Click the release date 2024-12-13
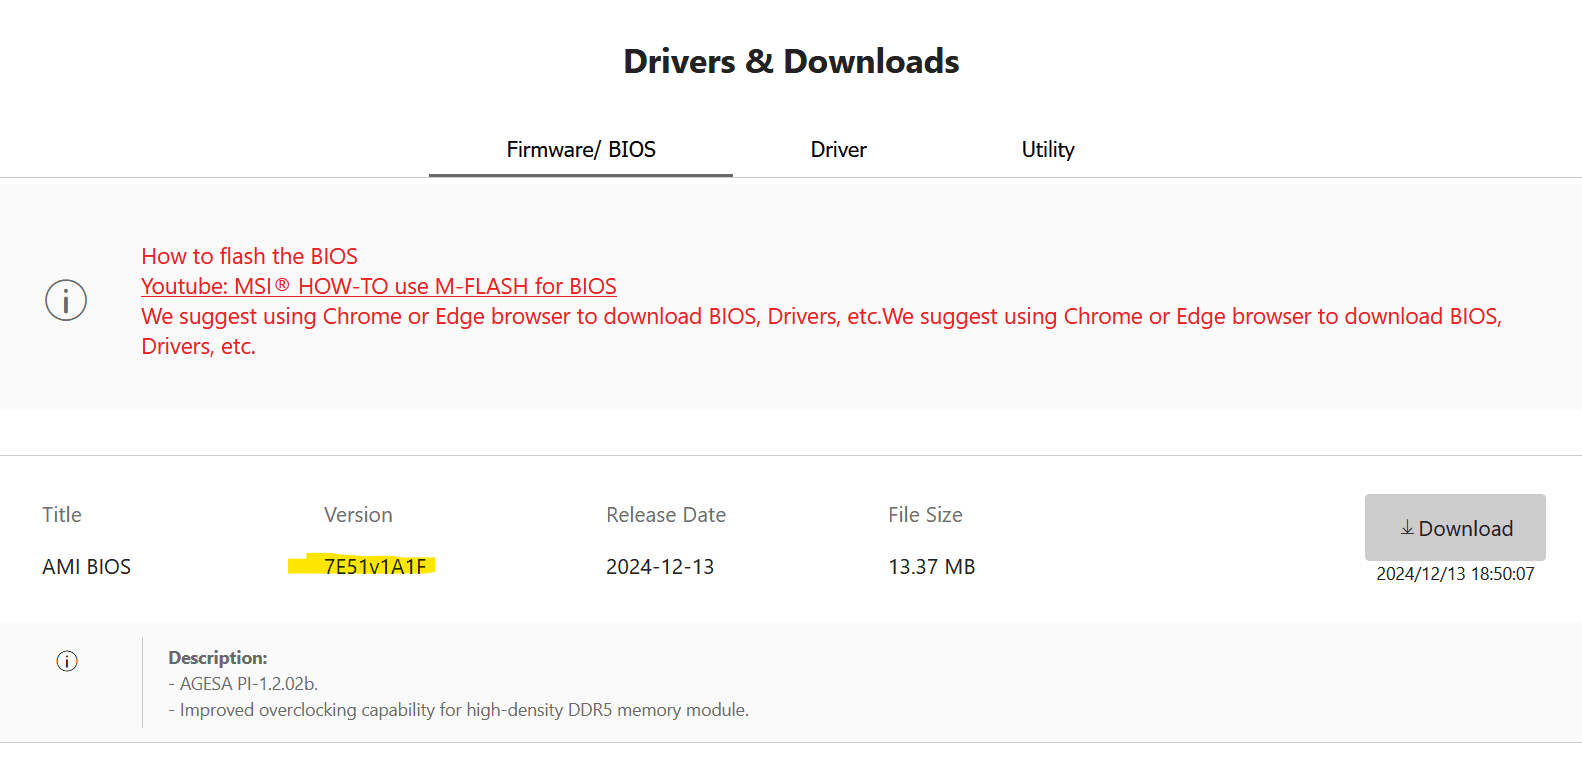The width and height of the screenshot is (1582, 772). [660, 567]
